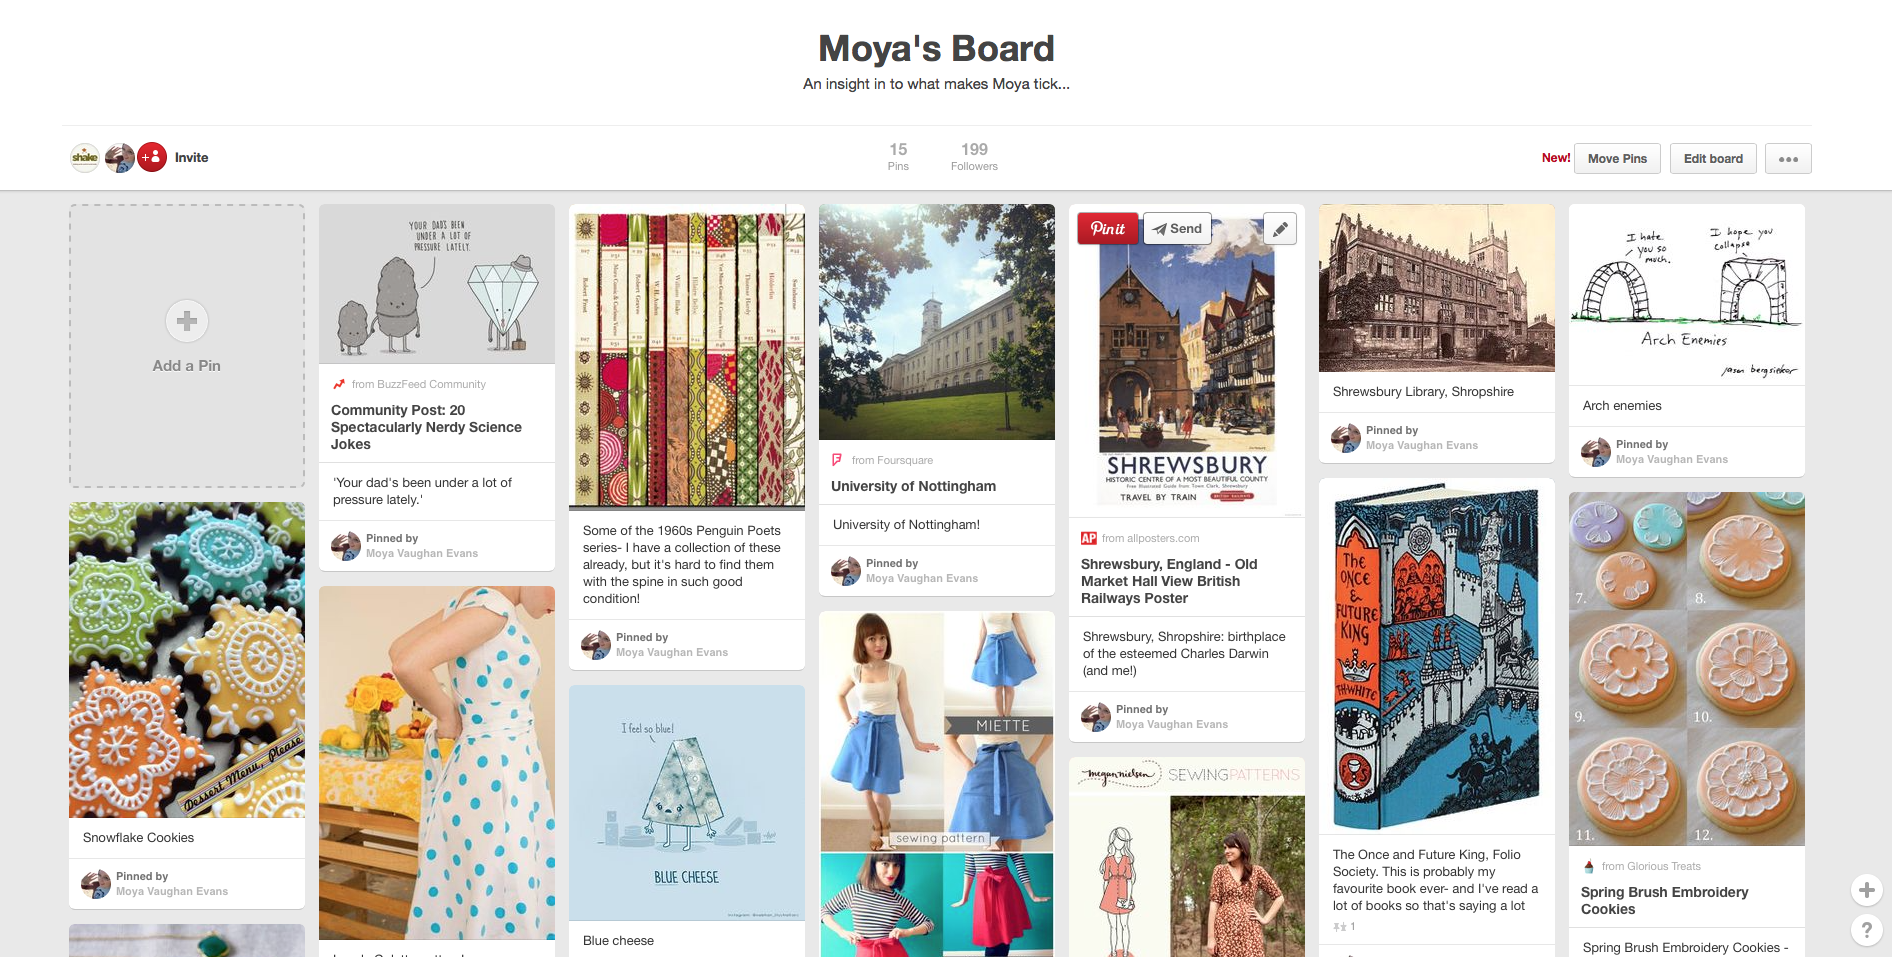
Task: Open the University of Nottingham link
Action: point(913,486)
